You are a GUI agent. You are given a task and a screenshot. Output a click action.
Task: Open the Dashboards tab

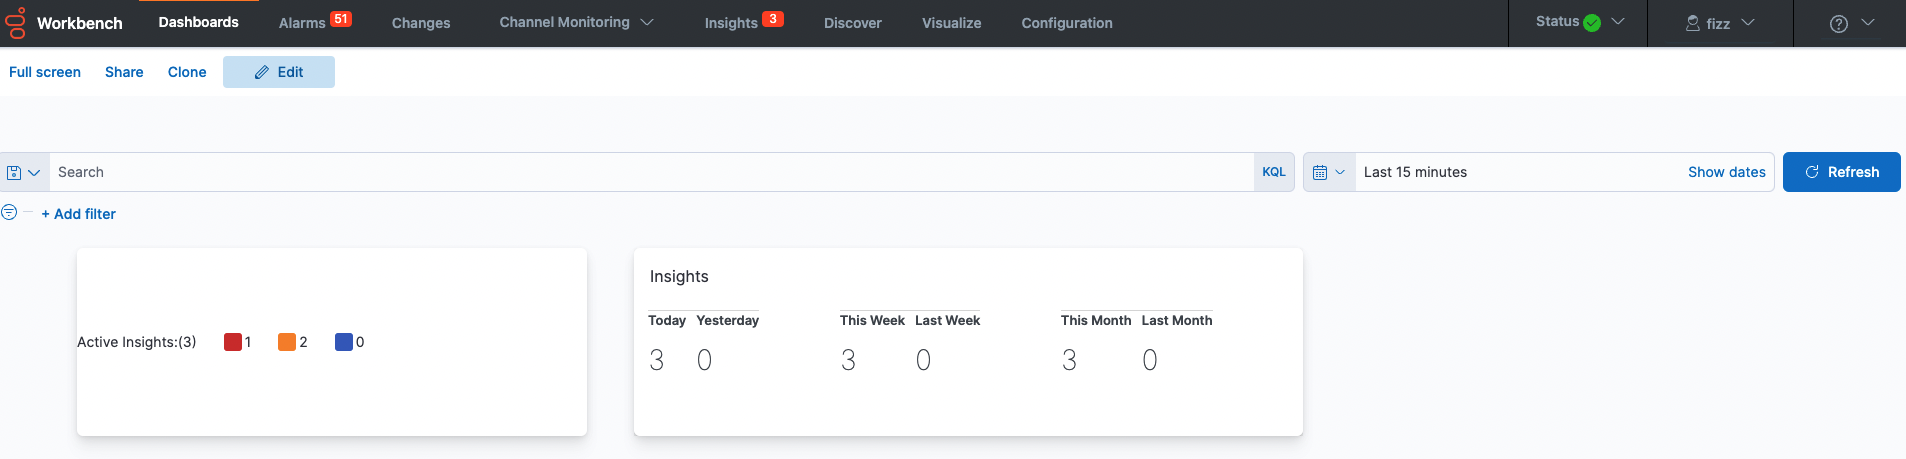tap(198, 22)
